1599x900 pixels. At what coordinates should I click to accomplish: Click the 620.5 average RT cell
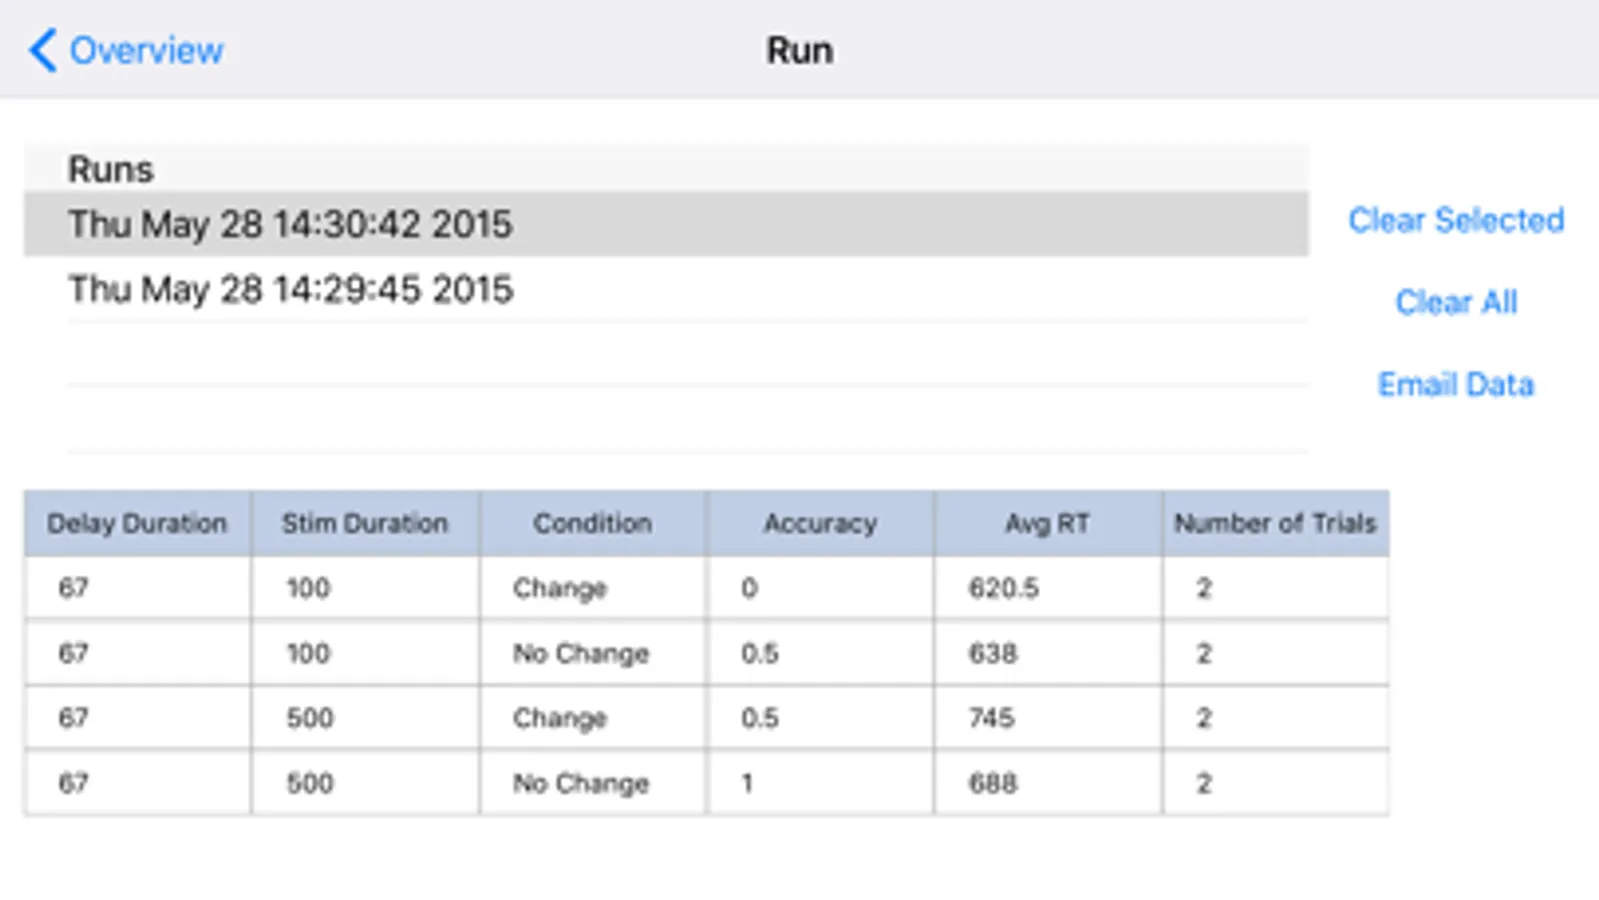[1003, 588]
